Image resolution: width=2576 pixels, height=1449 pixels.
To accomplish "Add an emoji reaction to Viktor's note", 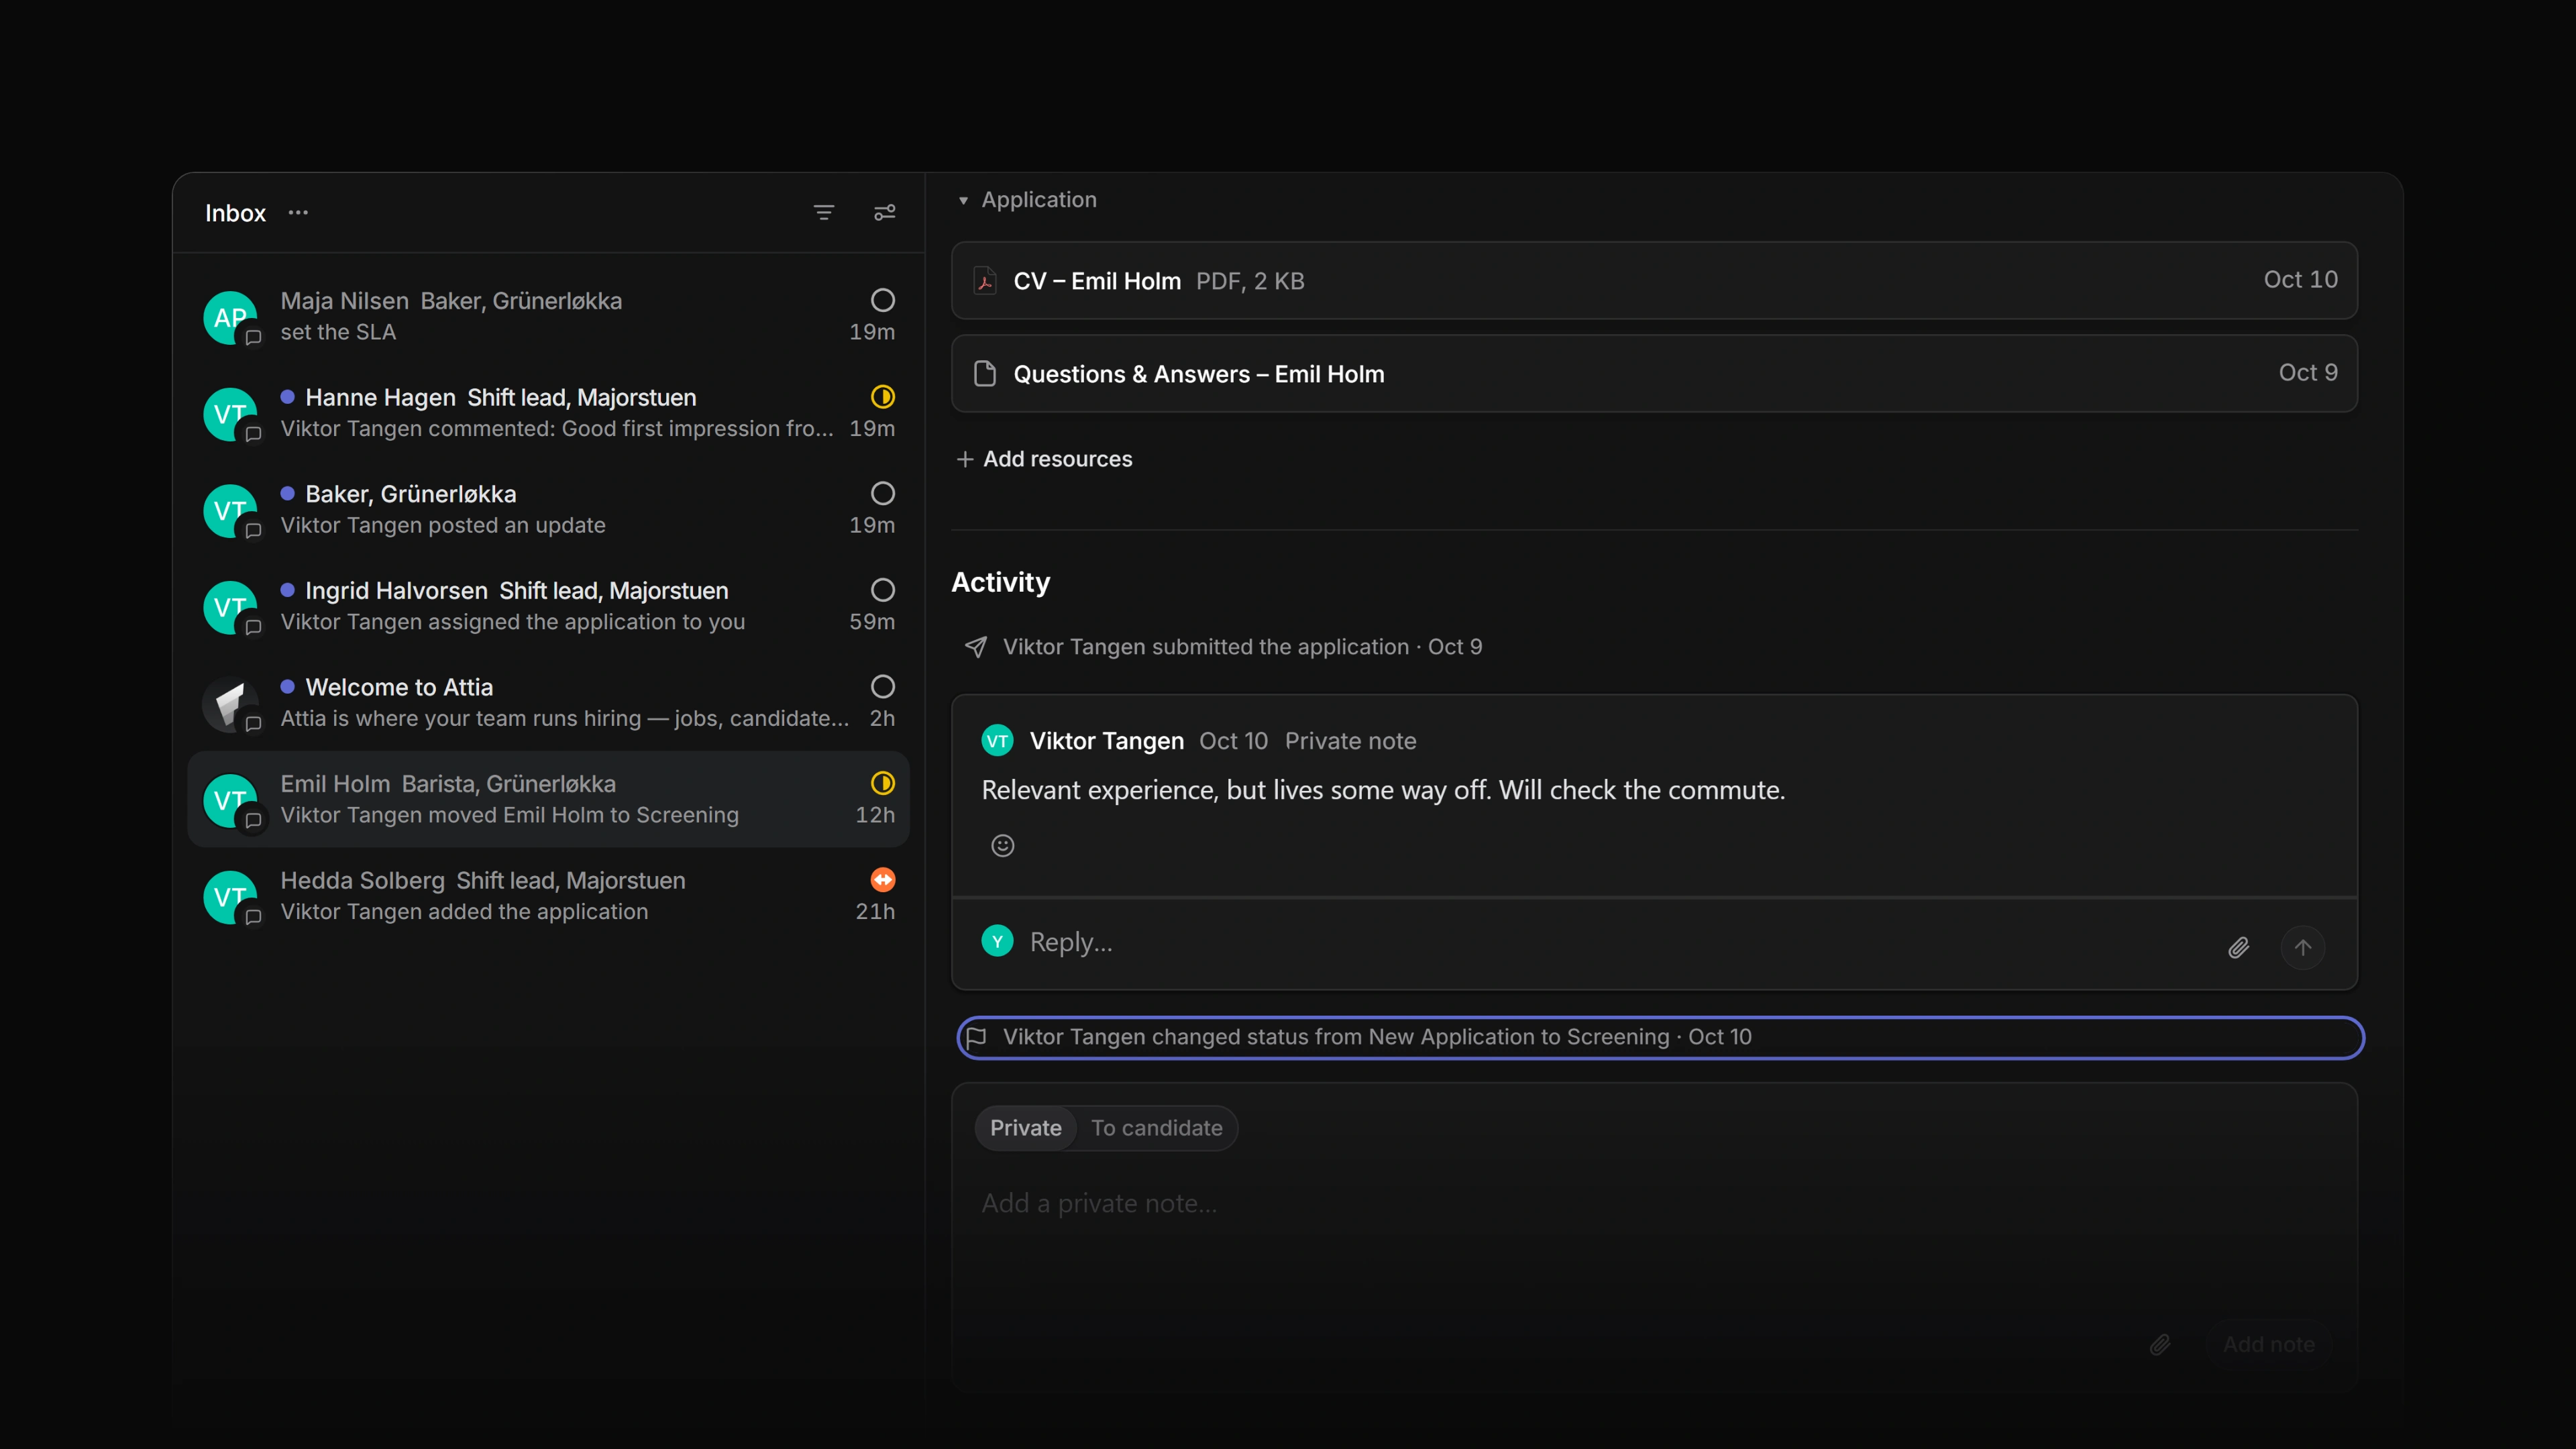I will pos(1002,846).
